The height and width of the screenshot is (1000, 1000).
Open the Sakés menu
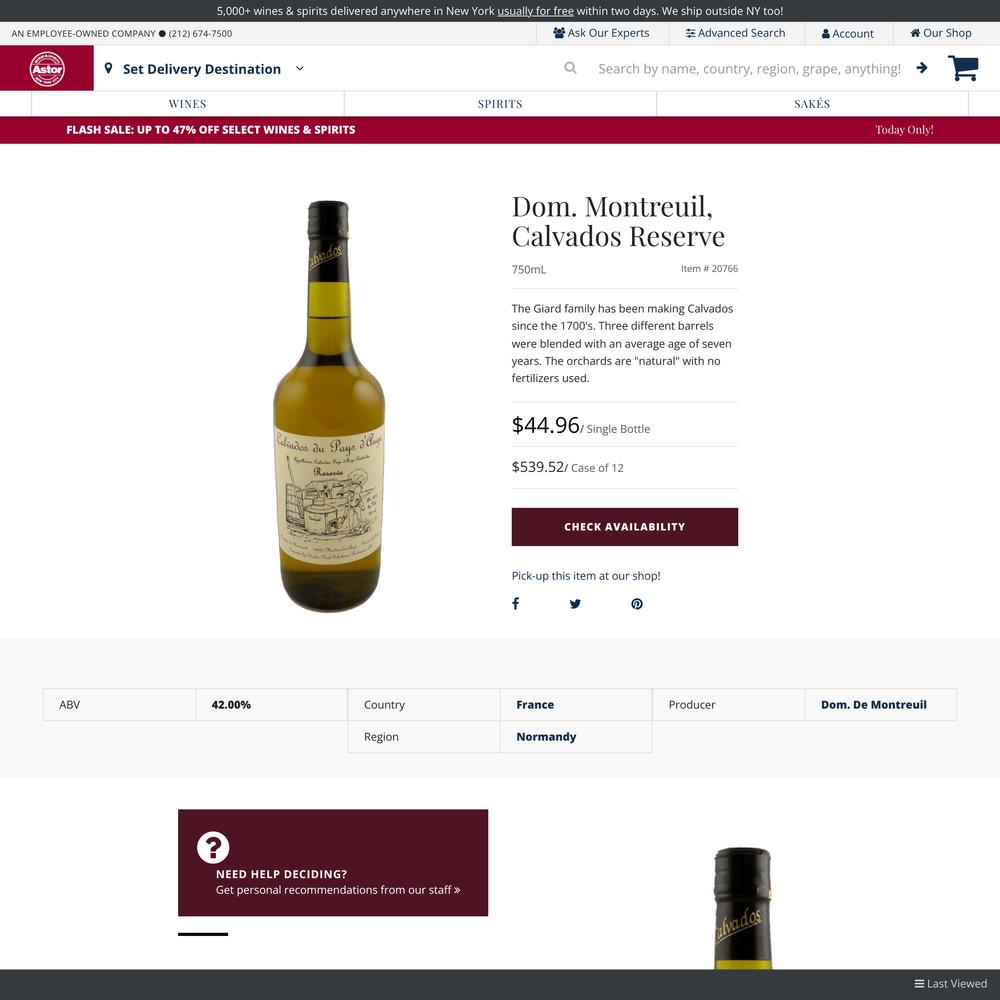click(x=812, y=104)
